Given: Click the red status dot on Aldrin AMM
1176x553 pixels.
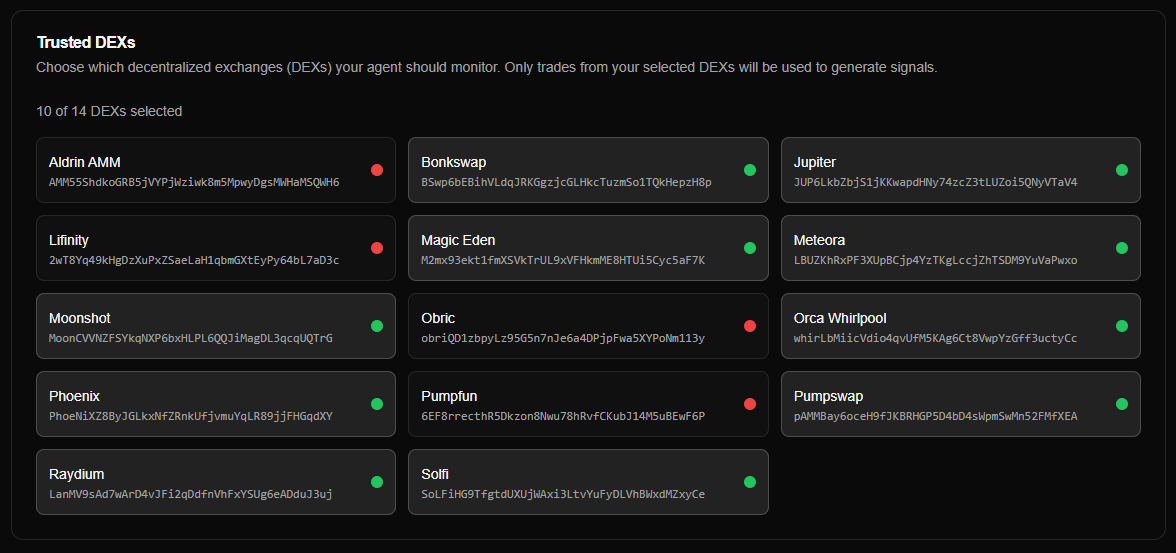Looking at the screenshot, I should click(377, 170).
